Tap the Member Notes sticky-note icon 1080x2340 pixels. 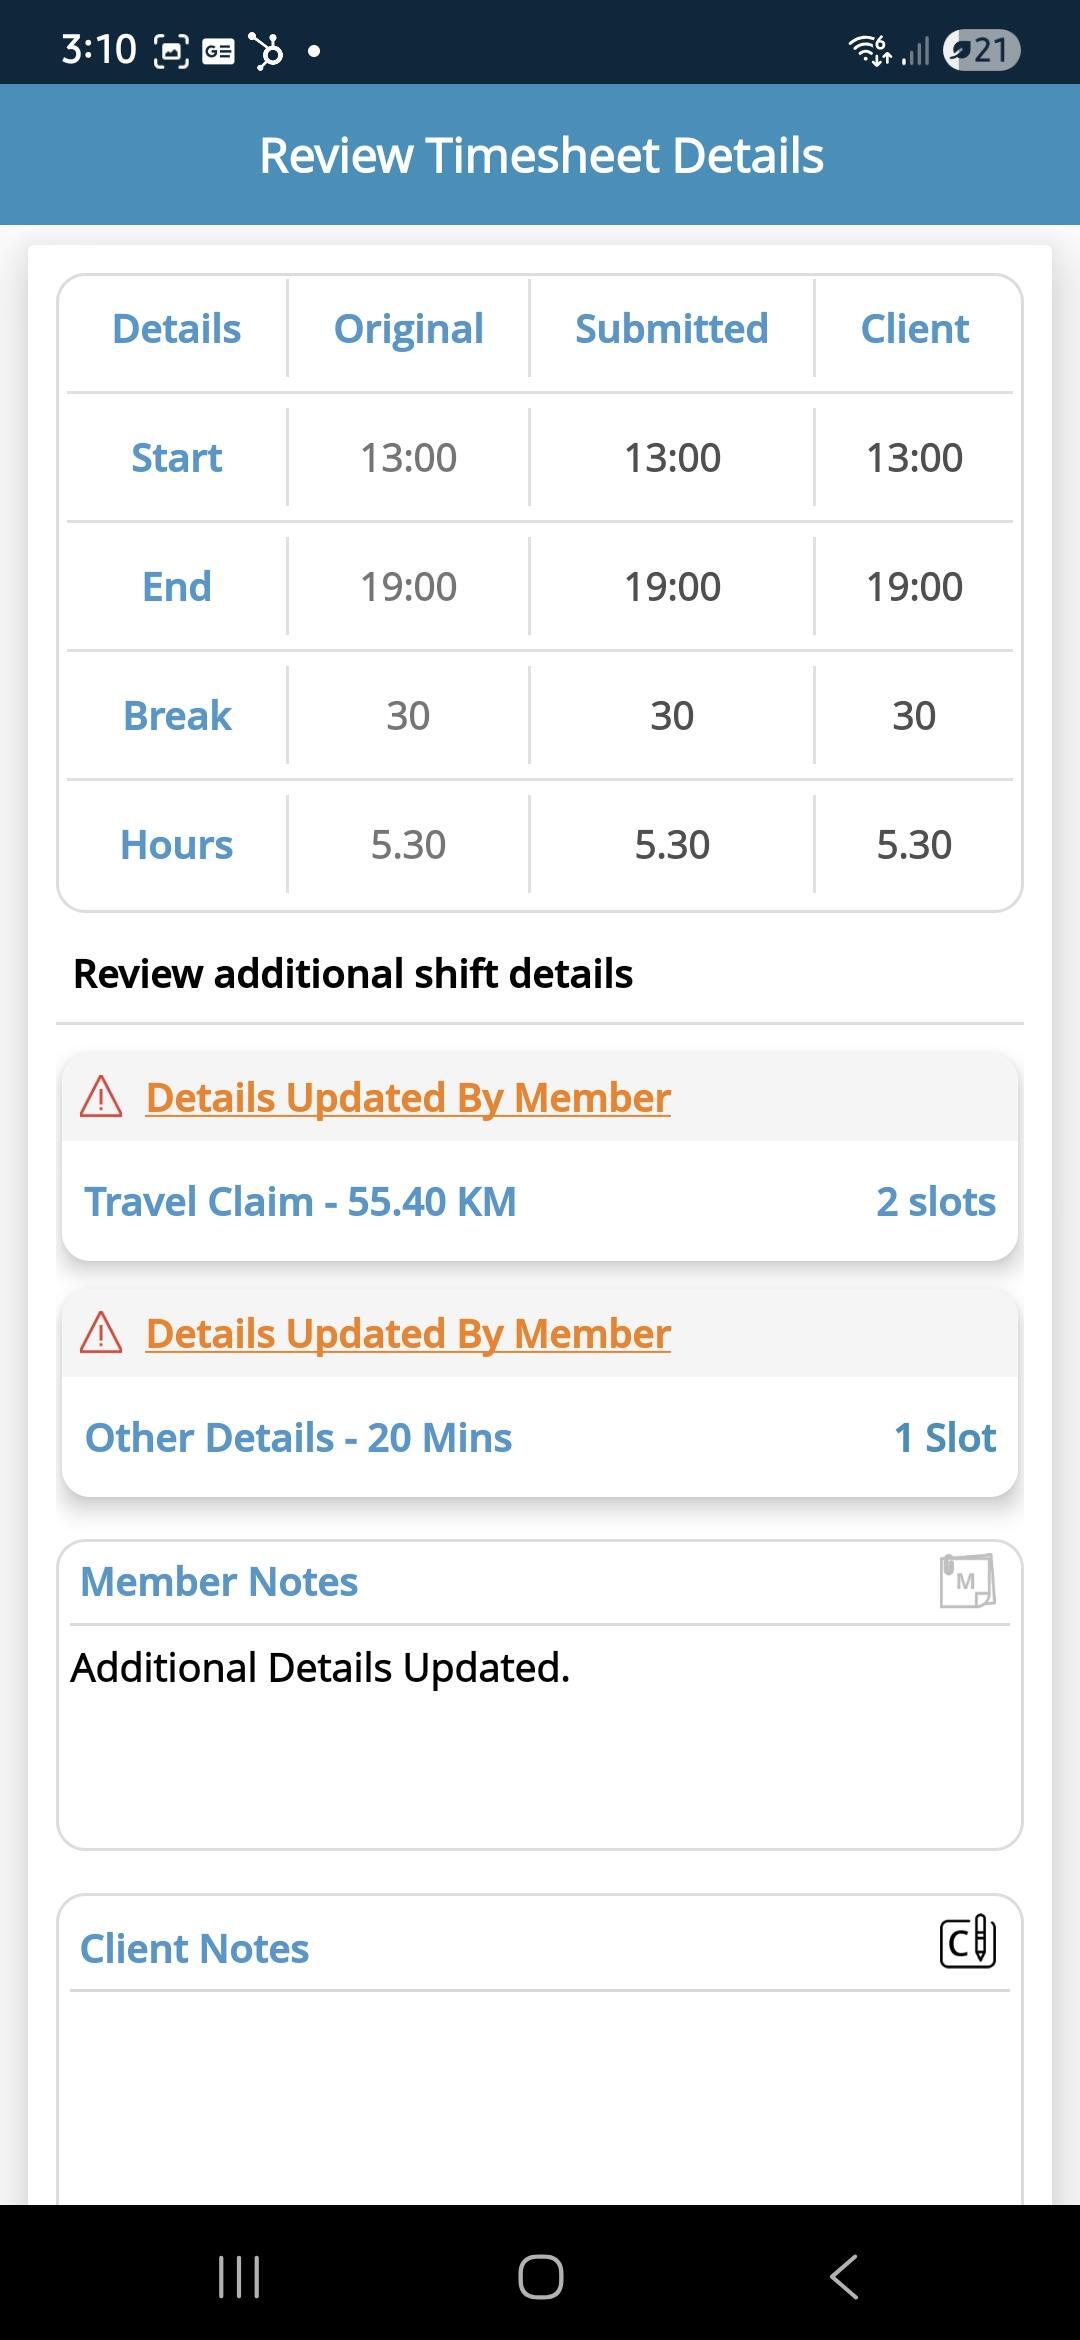[x=967, y=1581]
